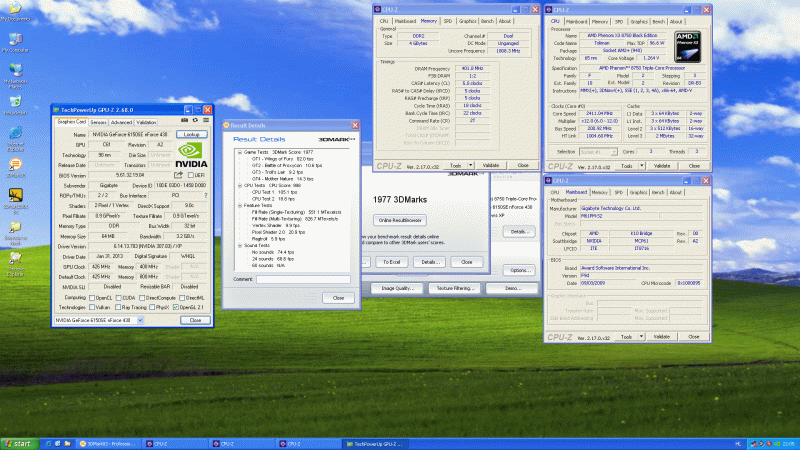Viewport: 800px width, 450px height.
Task: Toggle the Vulkan checkbox
Action: tap(92, 307)
